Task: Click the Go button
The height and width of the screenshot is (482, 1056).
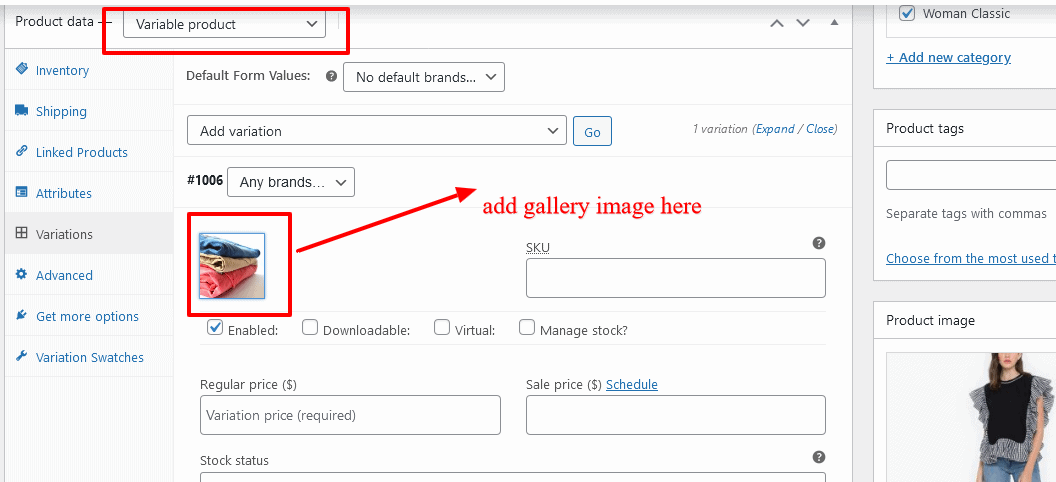Action: 592,131
